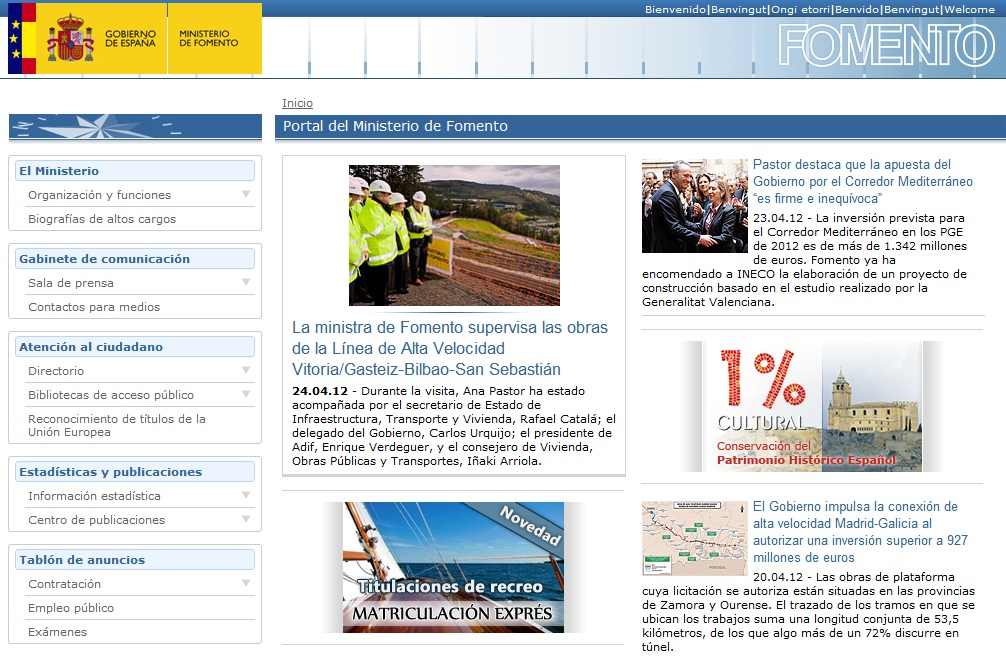Expand the Sala de prensa arrow
The width and height of the screenshot is (1006, 656).
245,282
